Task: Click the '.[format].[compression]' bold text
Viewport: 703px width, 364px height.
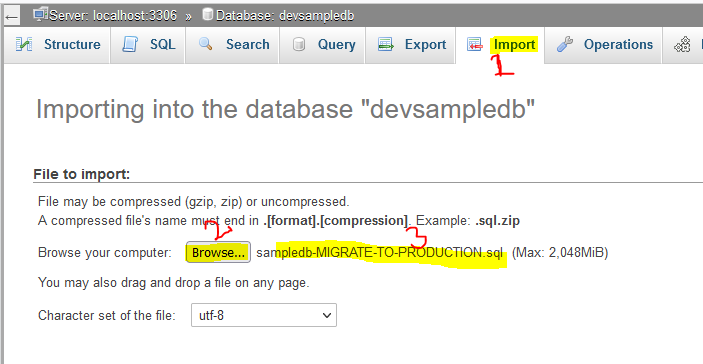Action: tap(335, 221)
